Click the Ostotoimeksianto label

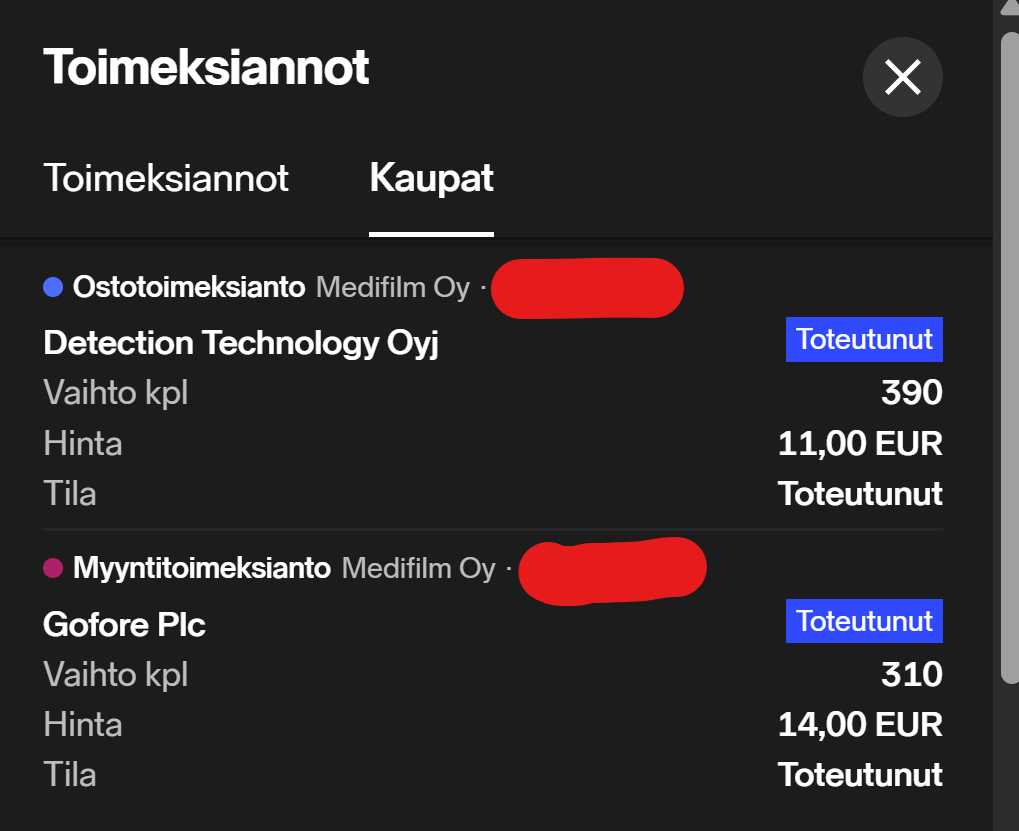tap(189, 288)
